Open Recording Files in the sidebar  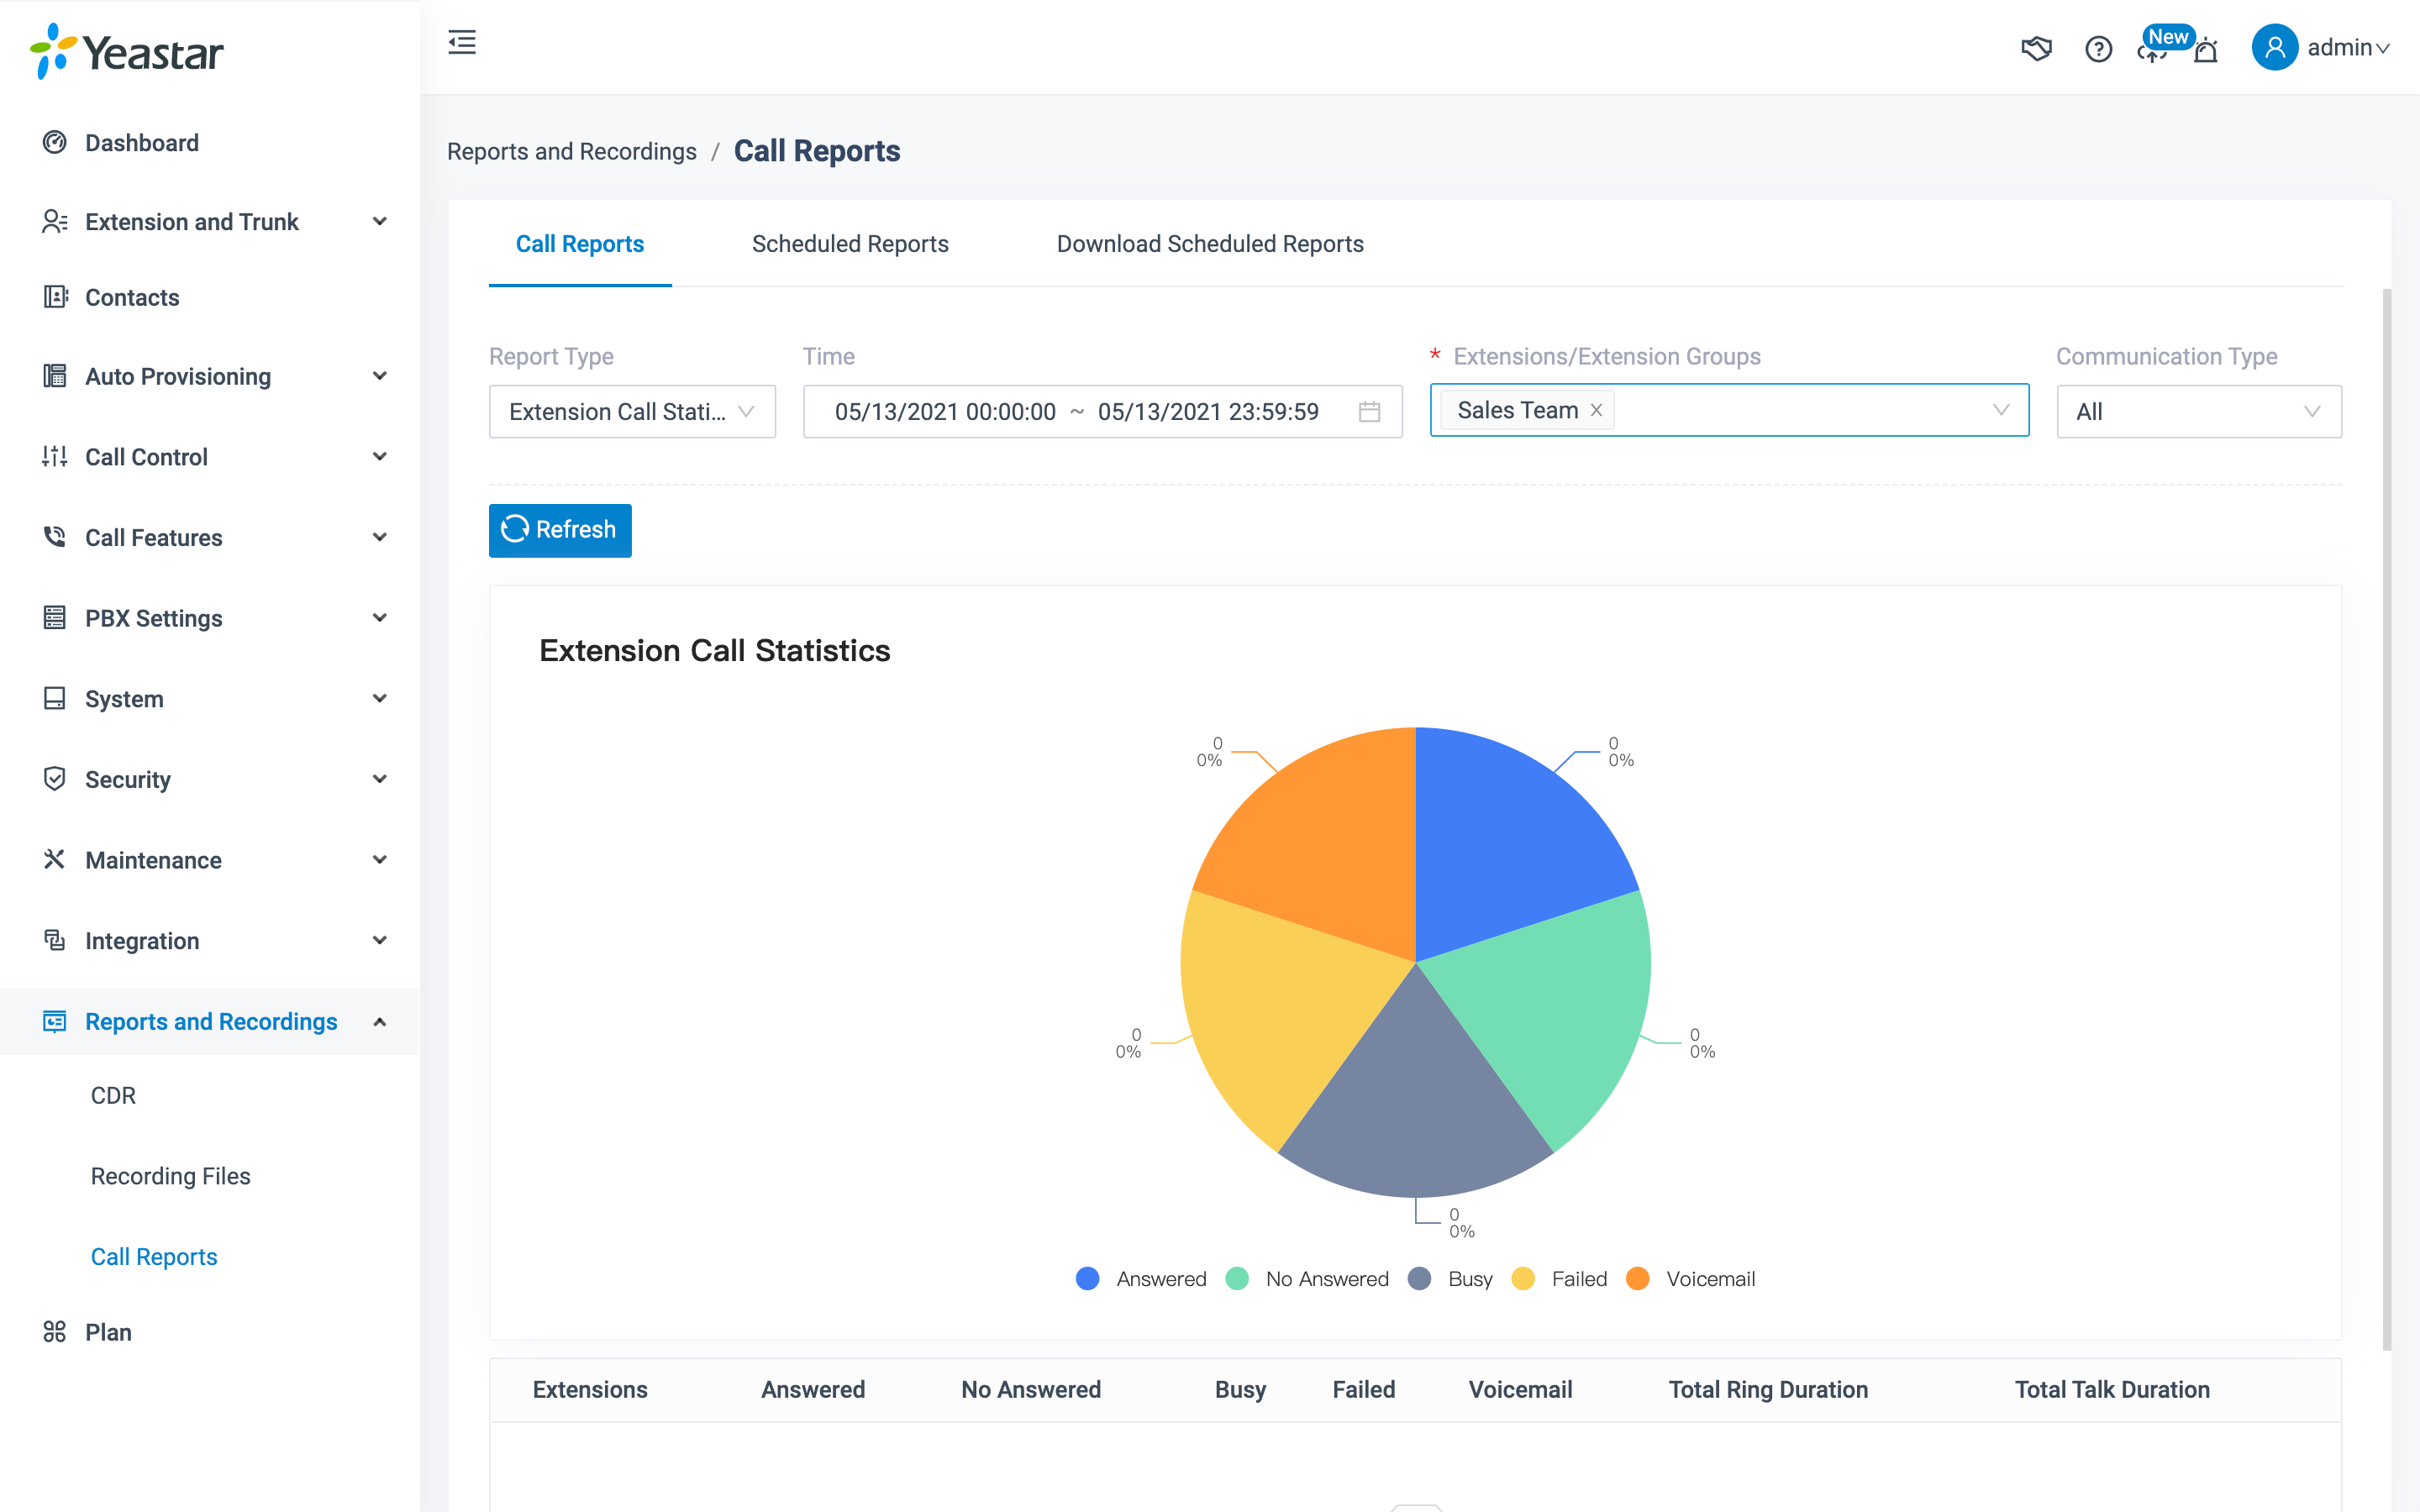170,1176
